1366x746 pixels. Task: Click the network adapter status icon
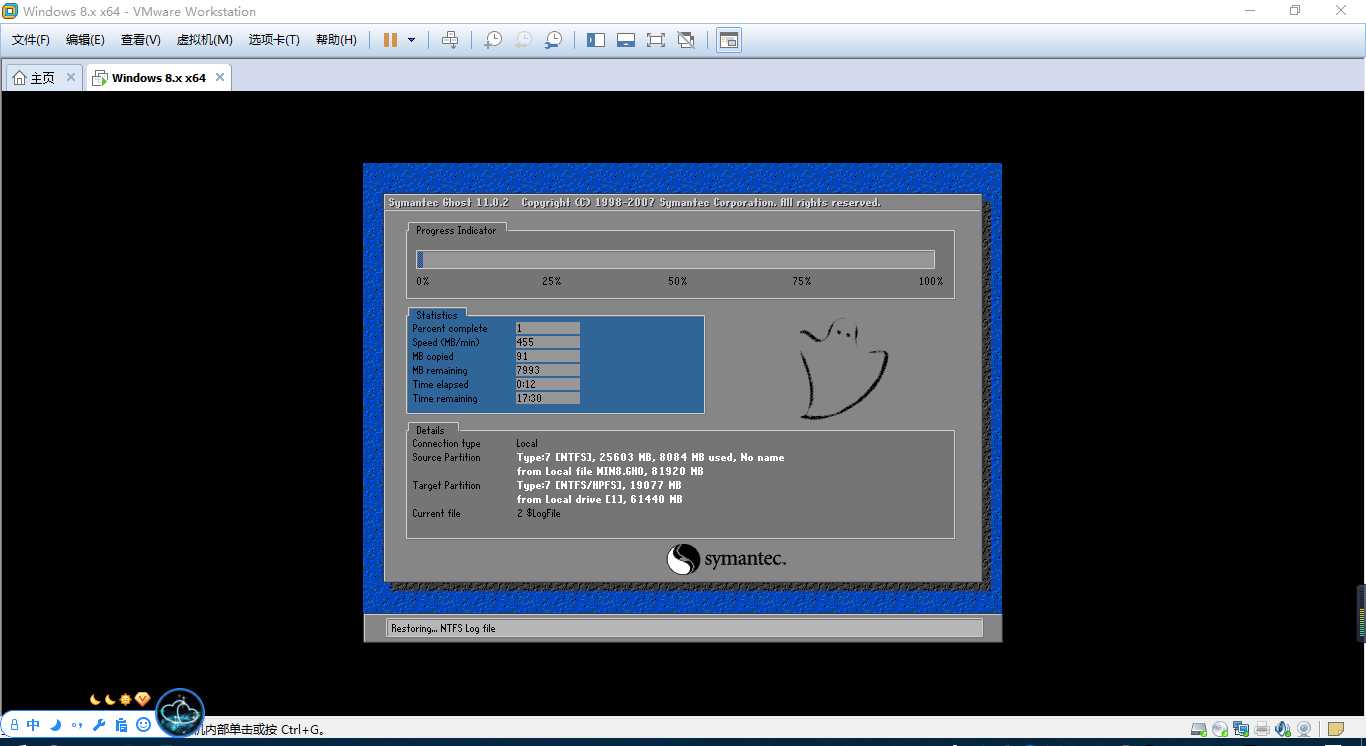1241,729
